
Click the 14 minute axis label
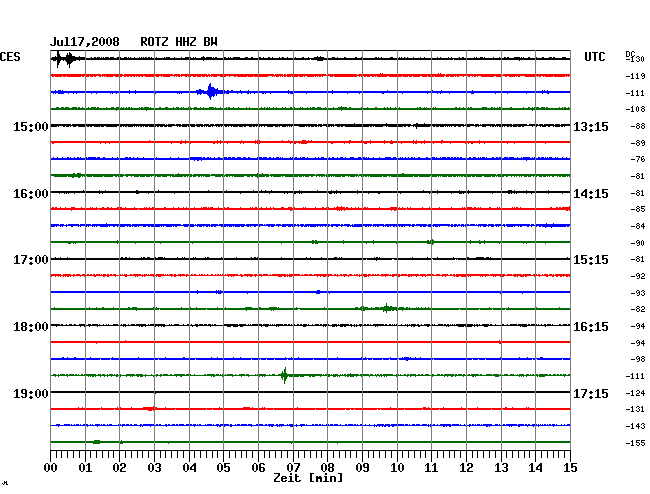[x=535, y=468]
